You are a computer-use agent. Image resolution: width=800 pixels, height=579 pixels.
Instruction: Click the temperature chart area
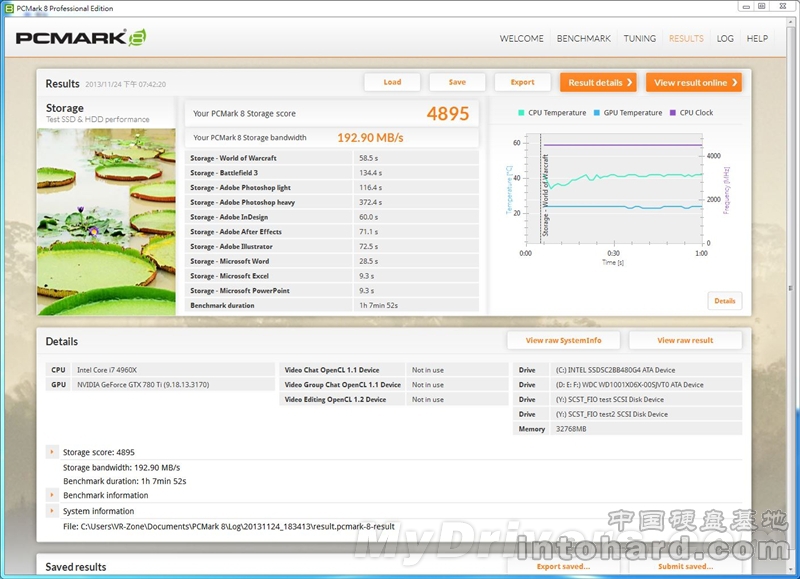[x=614, y=189]
